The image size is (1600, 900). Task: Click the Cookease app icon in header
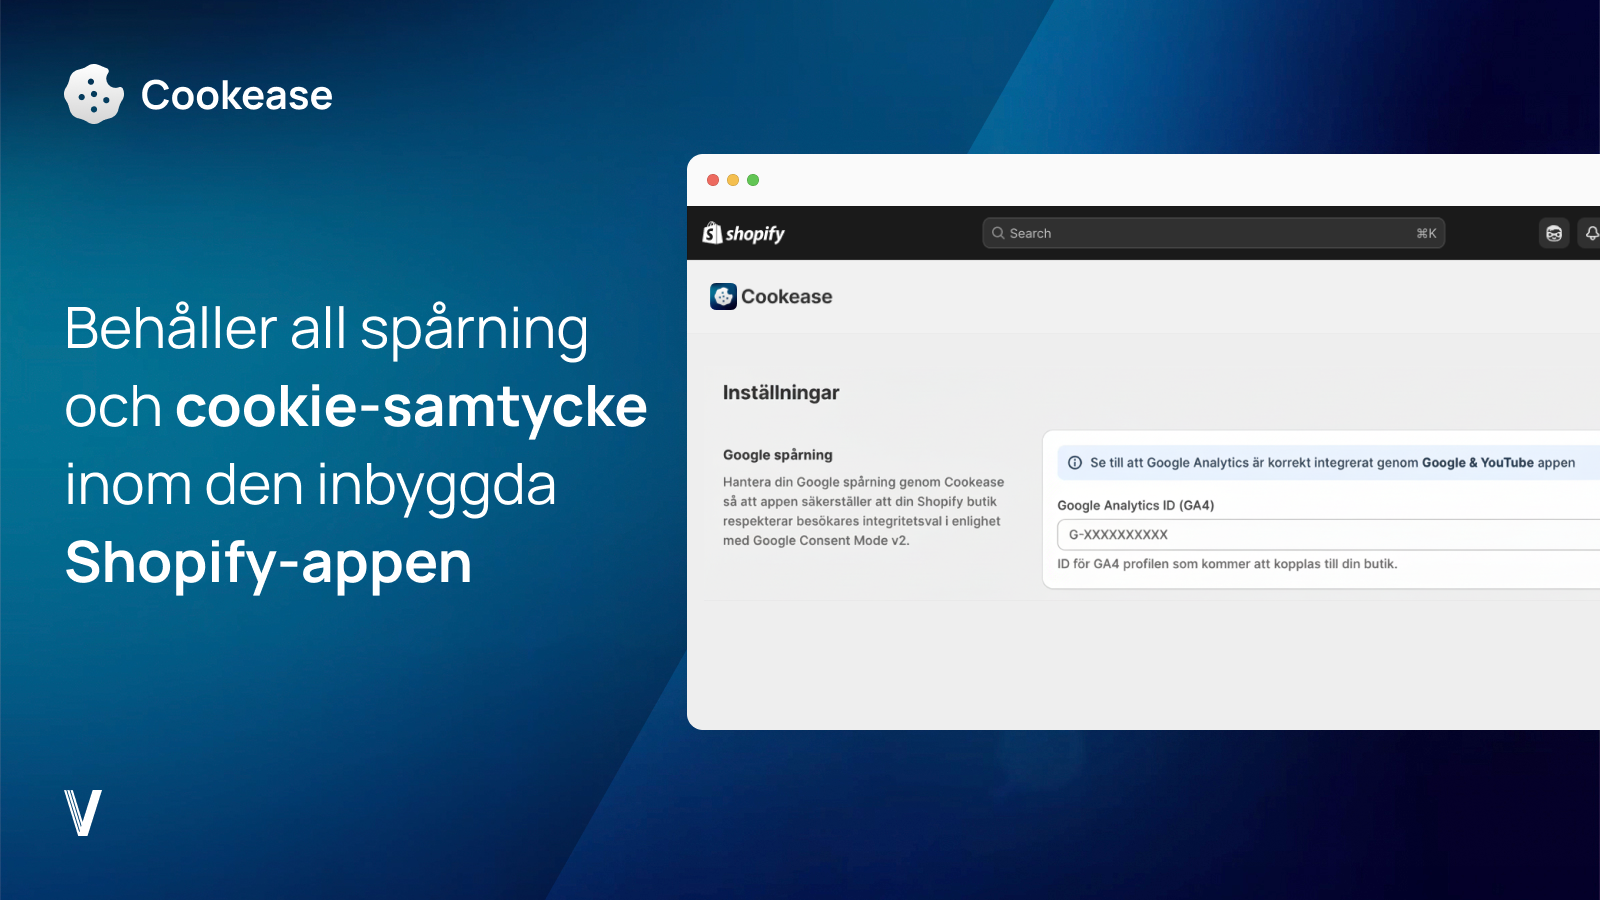[x=723, y=296]
